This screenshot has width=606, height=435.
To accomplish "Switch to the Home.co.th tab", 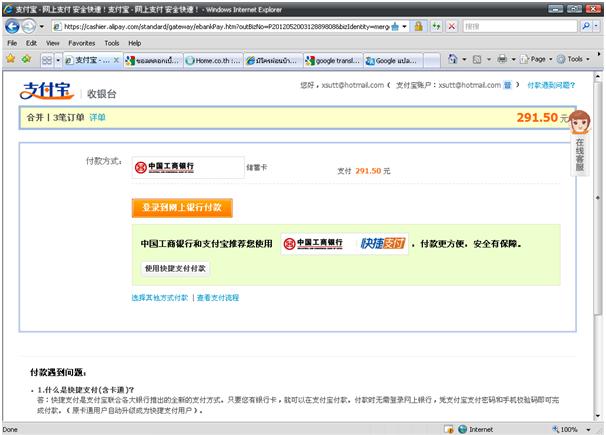I will point(213,61).
